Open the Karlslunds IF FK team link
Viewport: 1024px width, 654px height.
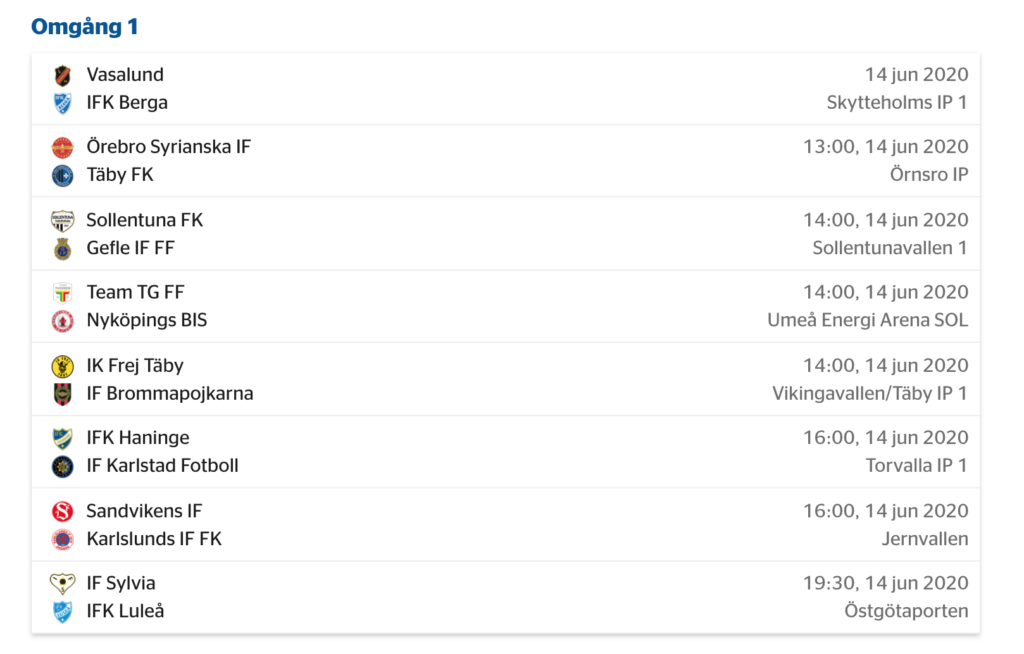coord(154,539)
